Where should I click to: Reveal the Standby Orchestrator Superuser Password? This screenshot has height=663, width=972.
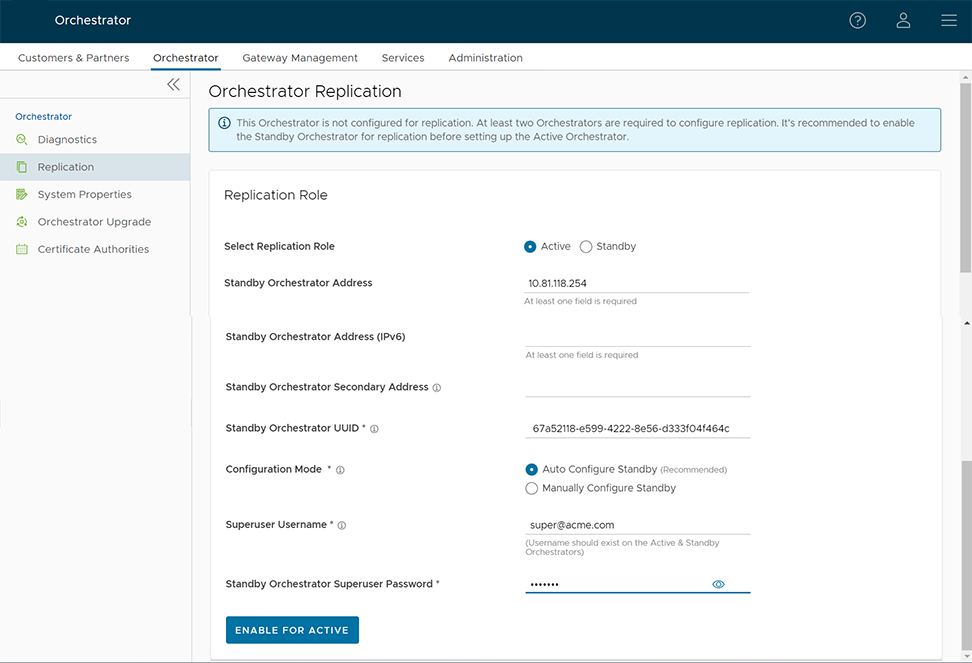[x=718, y=583]
